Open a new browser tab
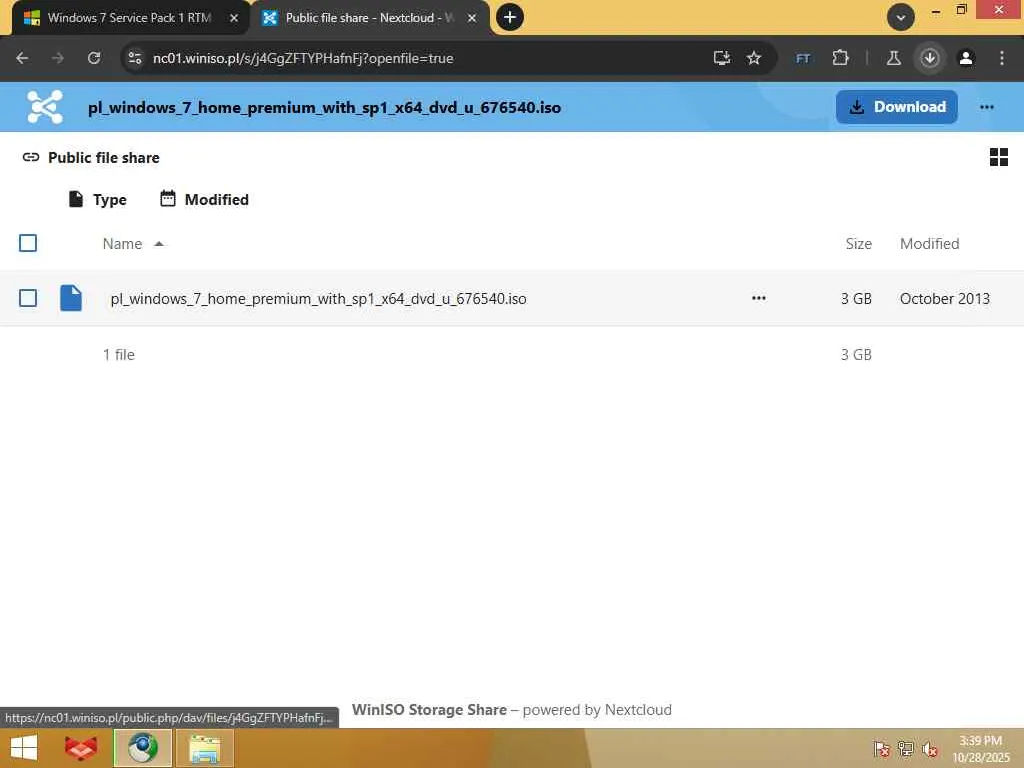This screenshot has width=1024, height=768. pyautogui.click(x=510, y=17)
